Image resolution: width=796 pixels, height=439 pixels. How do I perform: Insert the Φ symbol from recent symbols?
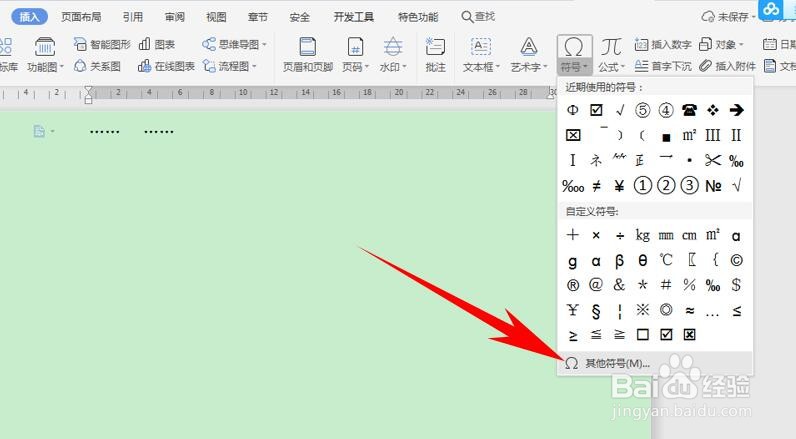(573, 110)
